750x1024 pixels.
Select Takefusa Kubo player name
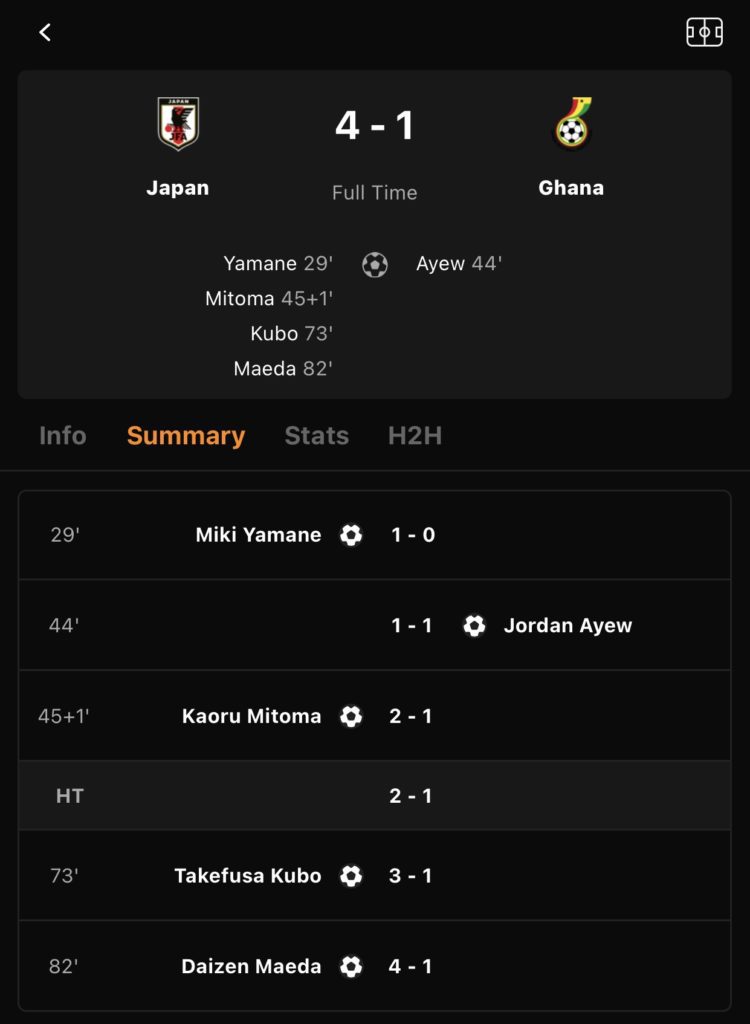point(248,876)
